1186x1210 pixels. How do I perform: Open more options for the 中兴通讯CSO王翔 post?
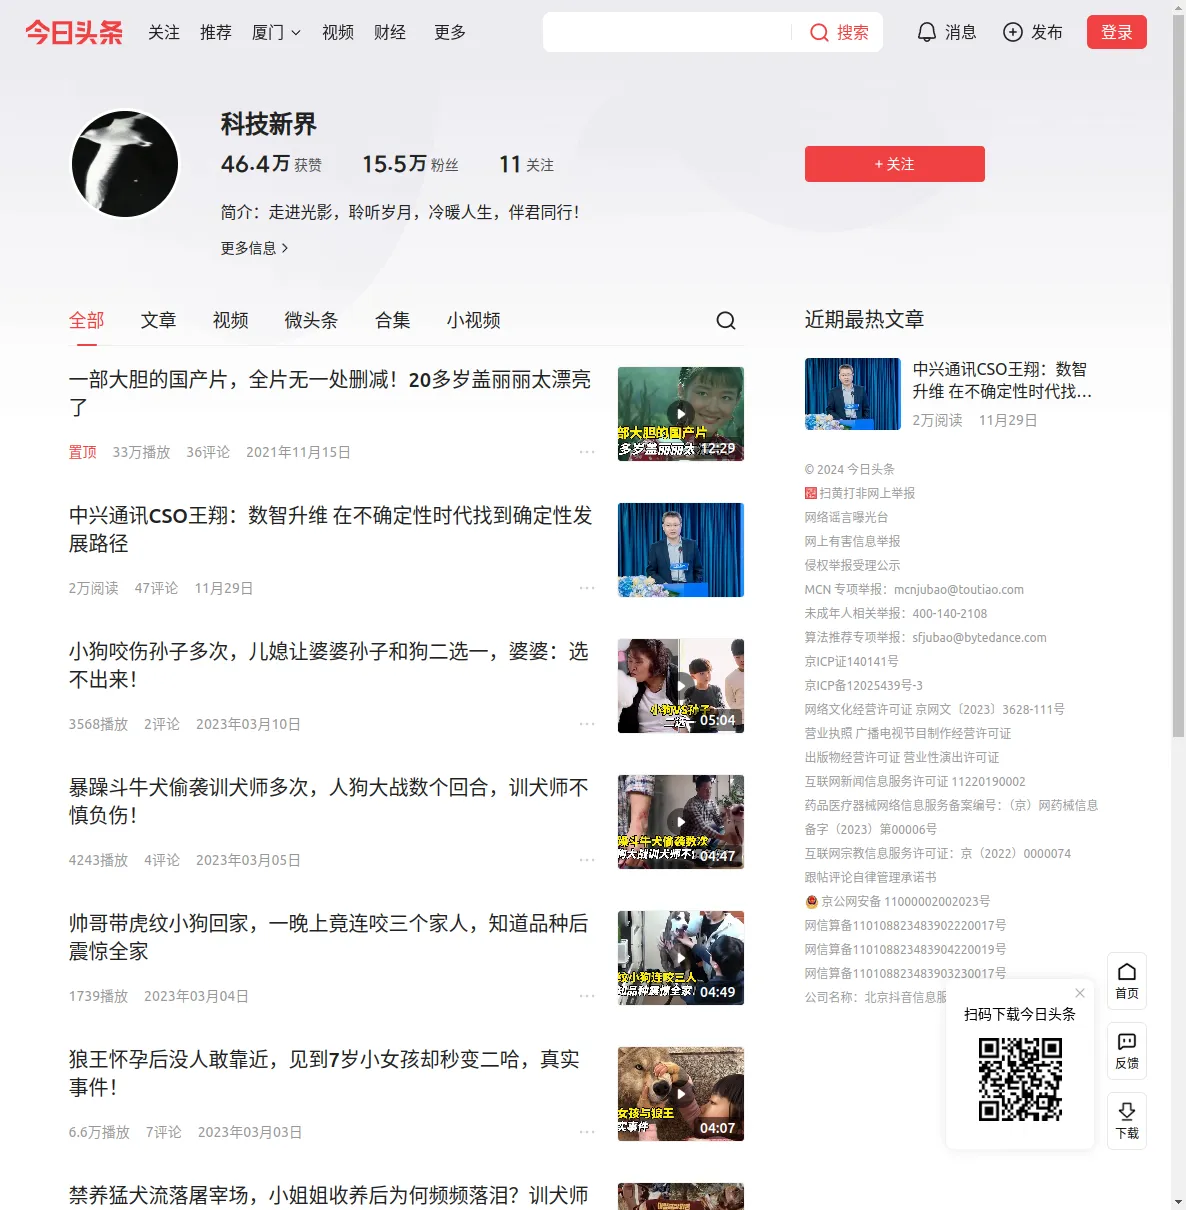[x=587, y=588]
